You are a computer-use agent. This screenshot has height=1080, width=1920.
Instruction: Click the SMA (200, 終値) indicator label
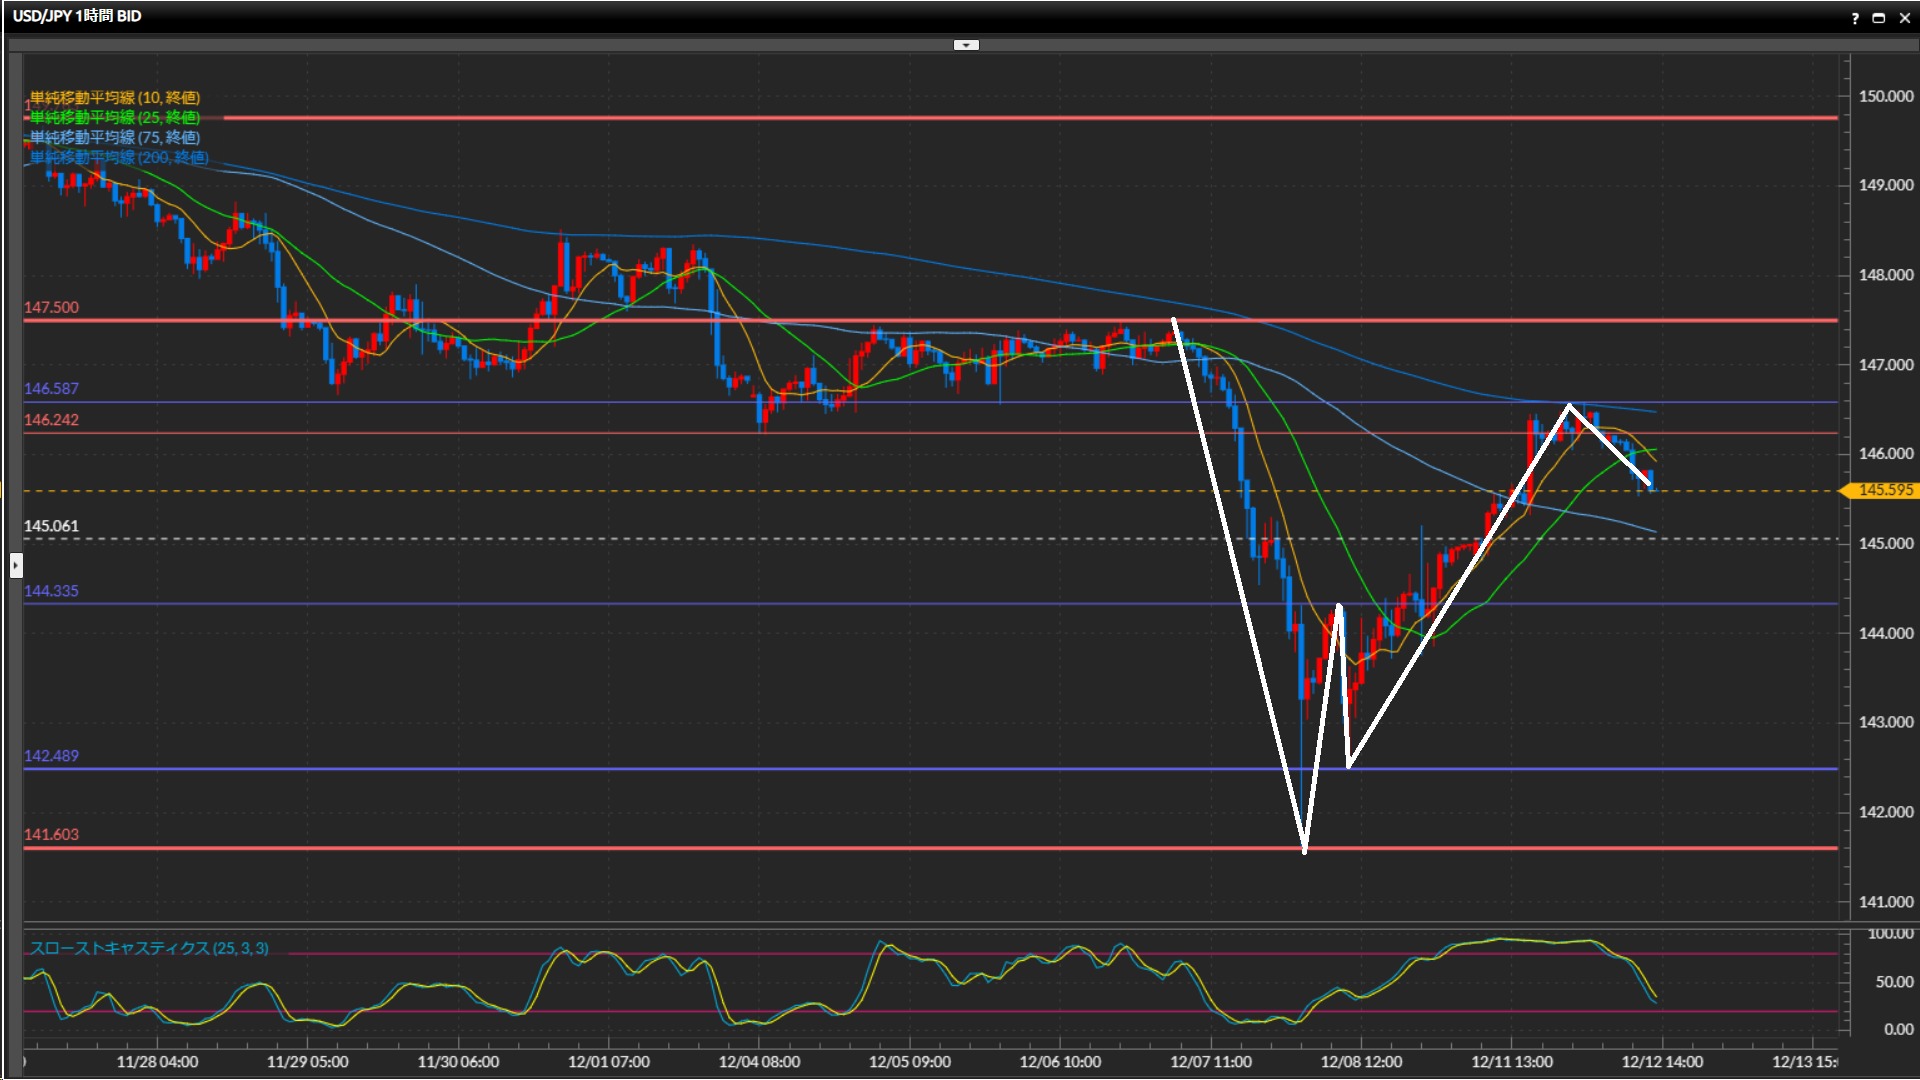coord(119,157)
